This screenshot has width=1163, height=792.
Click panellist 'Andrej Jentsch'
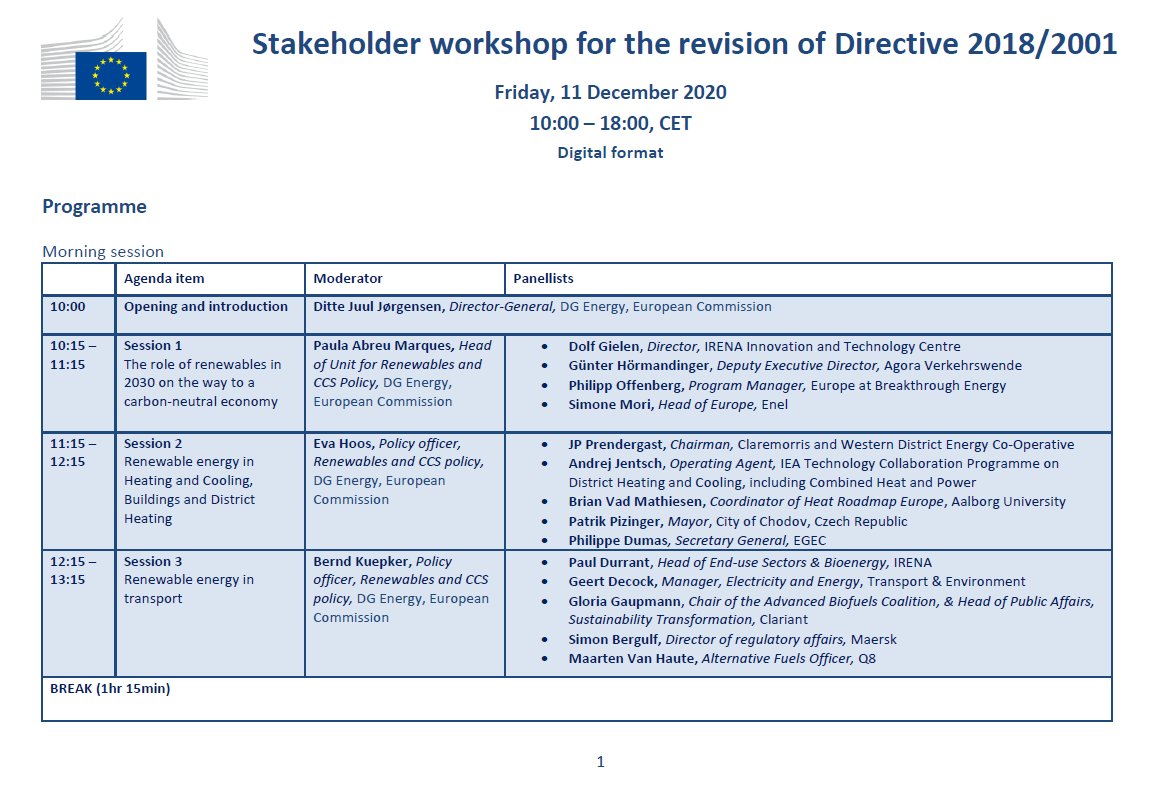pos(615,464)
